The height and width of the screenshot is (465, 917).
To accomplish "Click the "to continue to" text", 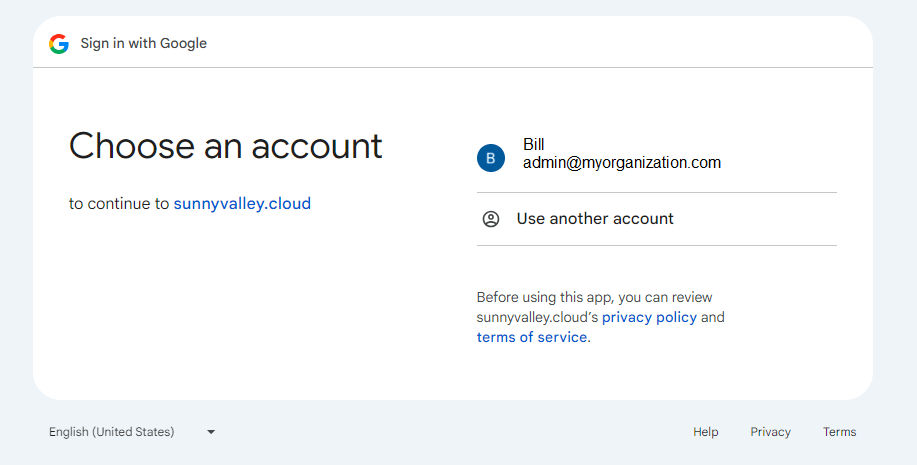I will pyautogui.click(x=119, y=204).
